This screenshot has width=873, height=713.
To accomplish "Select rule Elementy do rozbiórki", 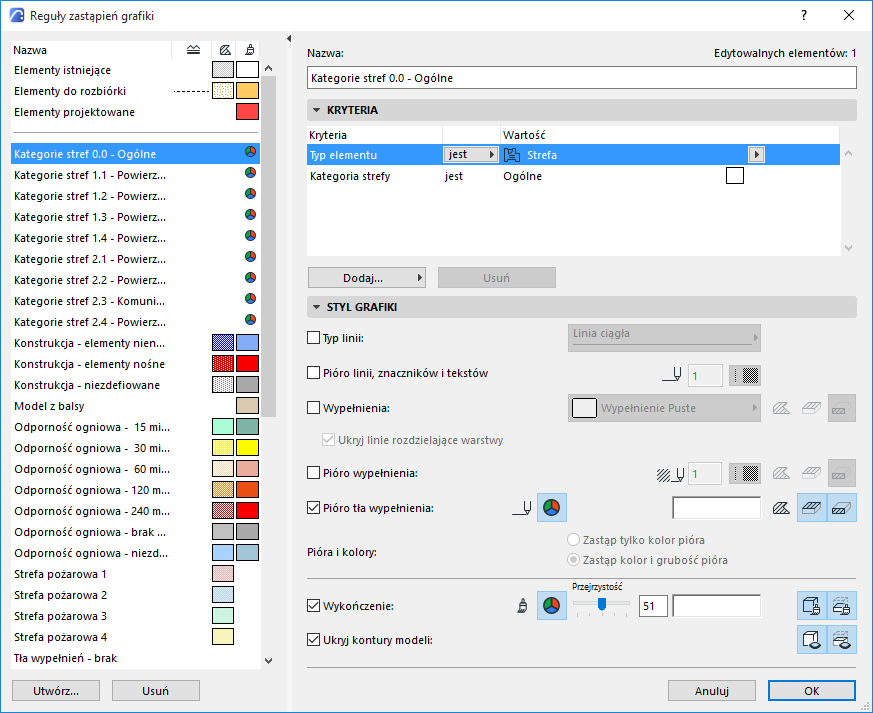I will [135, 91].
